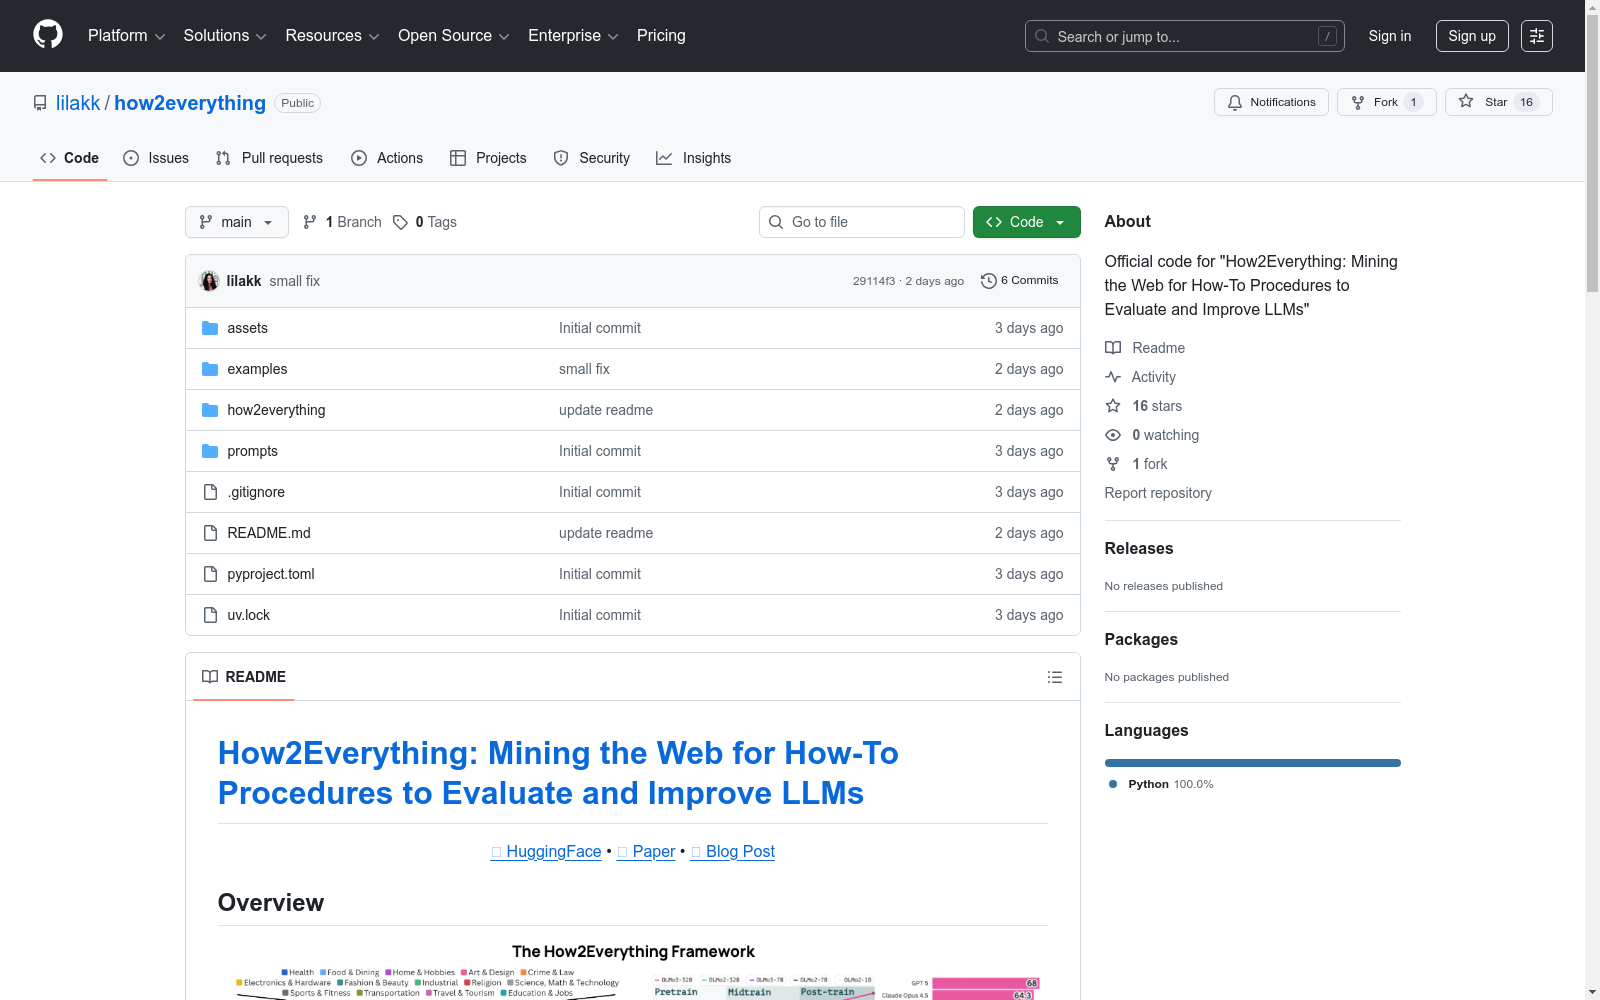Screen dimensions: 1600x1000
Task: Click the Python language bar
Action: click(1253, 763)
